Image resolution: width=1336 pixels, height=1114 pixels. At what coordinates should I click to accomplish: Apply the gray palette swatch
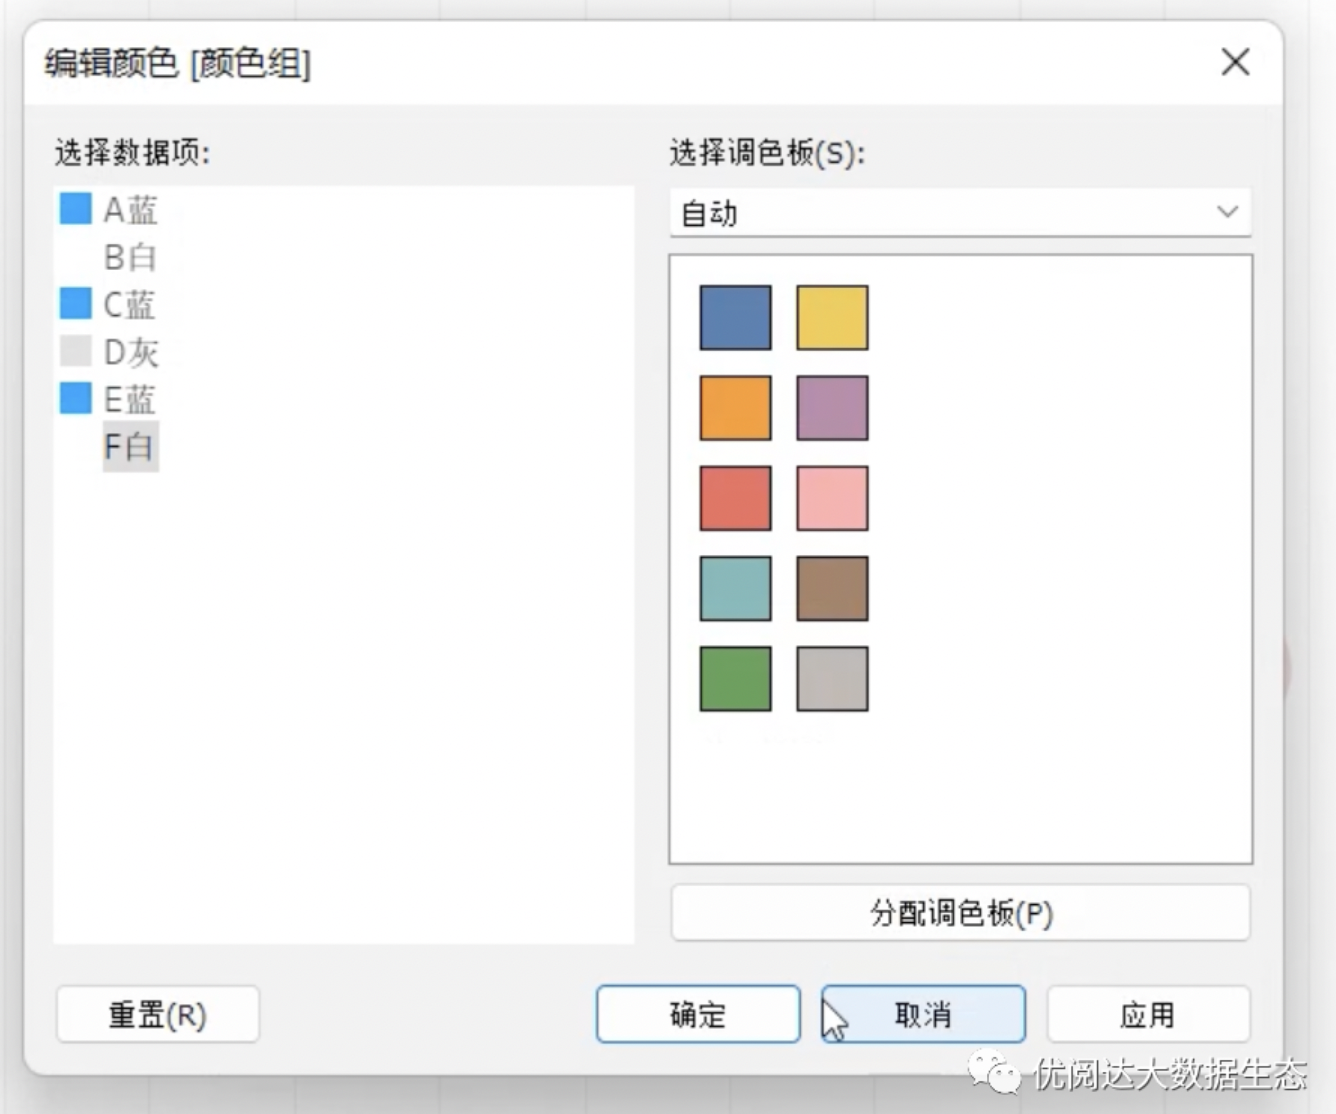(832, 679)
